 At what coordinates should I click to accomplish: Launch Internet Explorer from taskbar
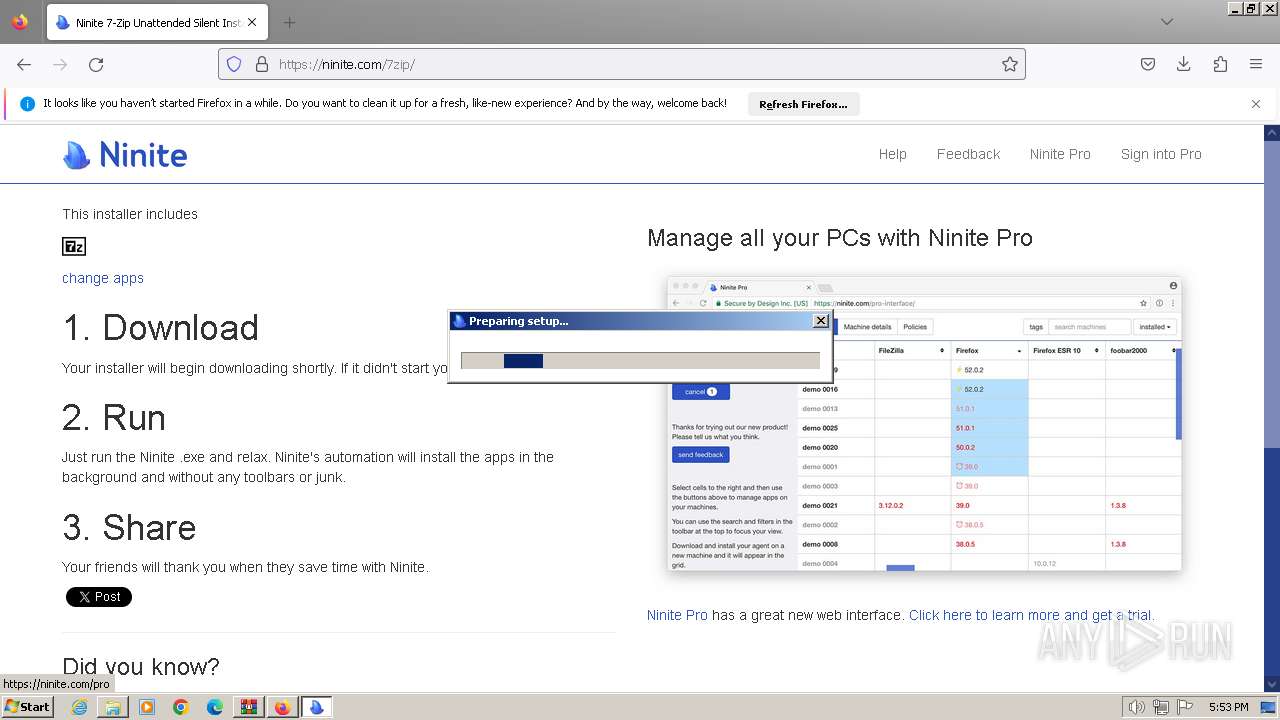click(79, 707)
